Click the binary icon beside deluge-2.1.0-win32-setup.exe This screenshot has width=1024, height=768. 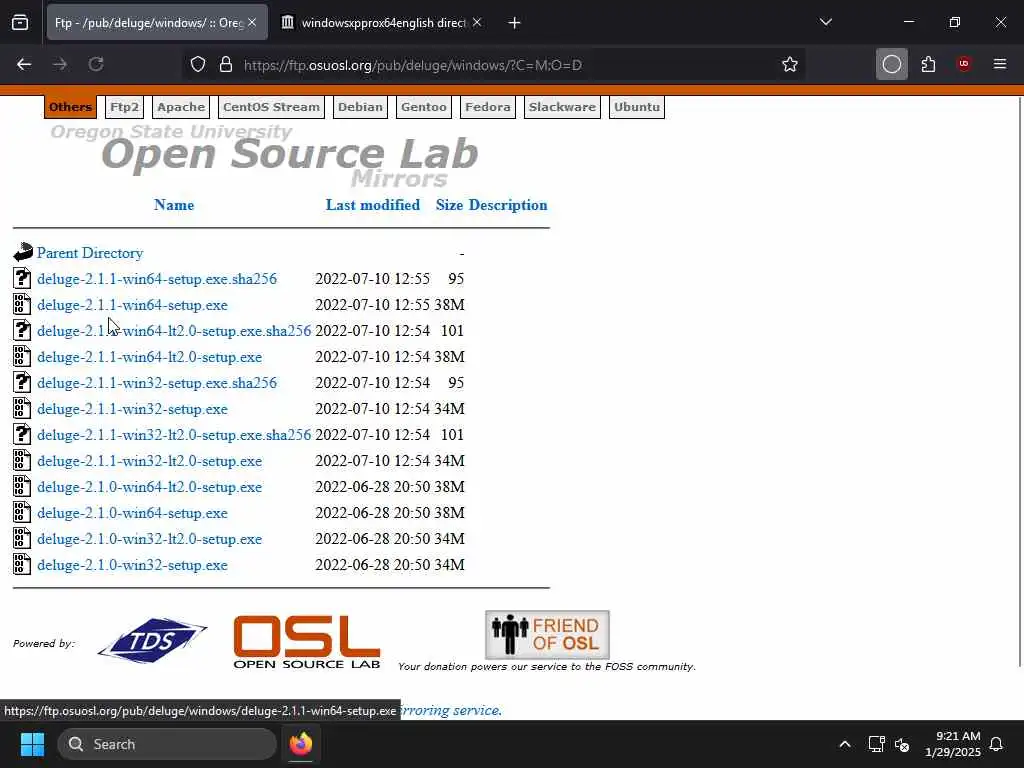(22, 564)
